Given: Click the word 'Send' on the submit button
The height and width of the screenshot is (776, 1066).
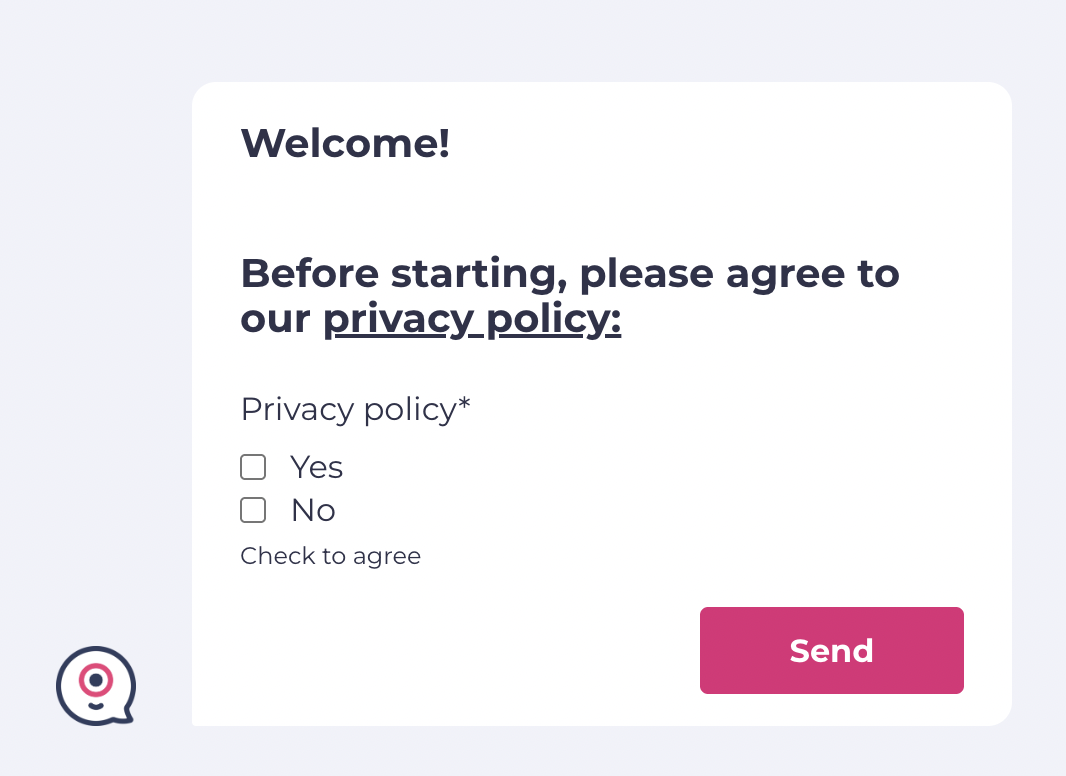Looking at the screenshot, I should click(831, 651).
